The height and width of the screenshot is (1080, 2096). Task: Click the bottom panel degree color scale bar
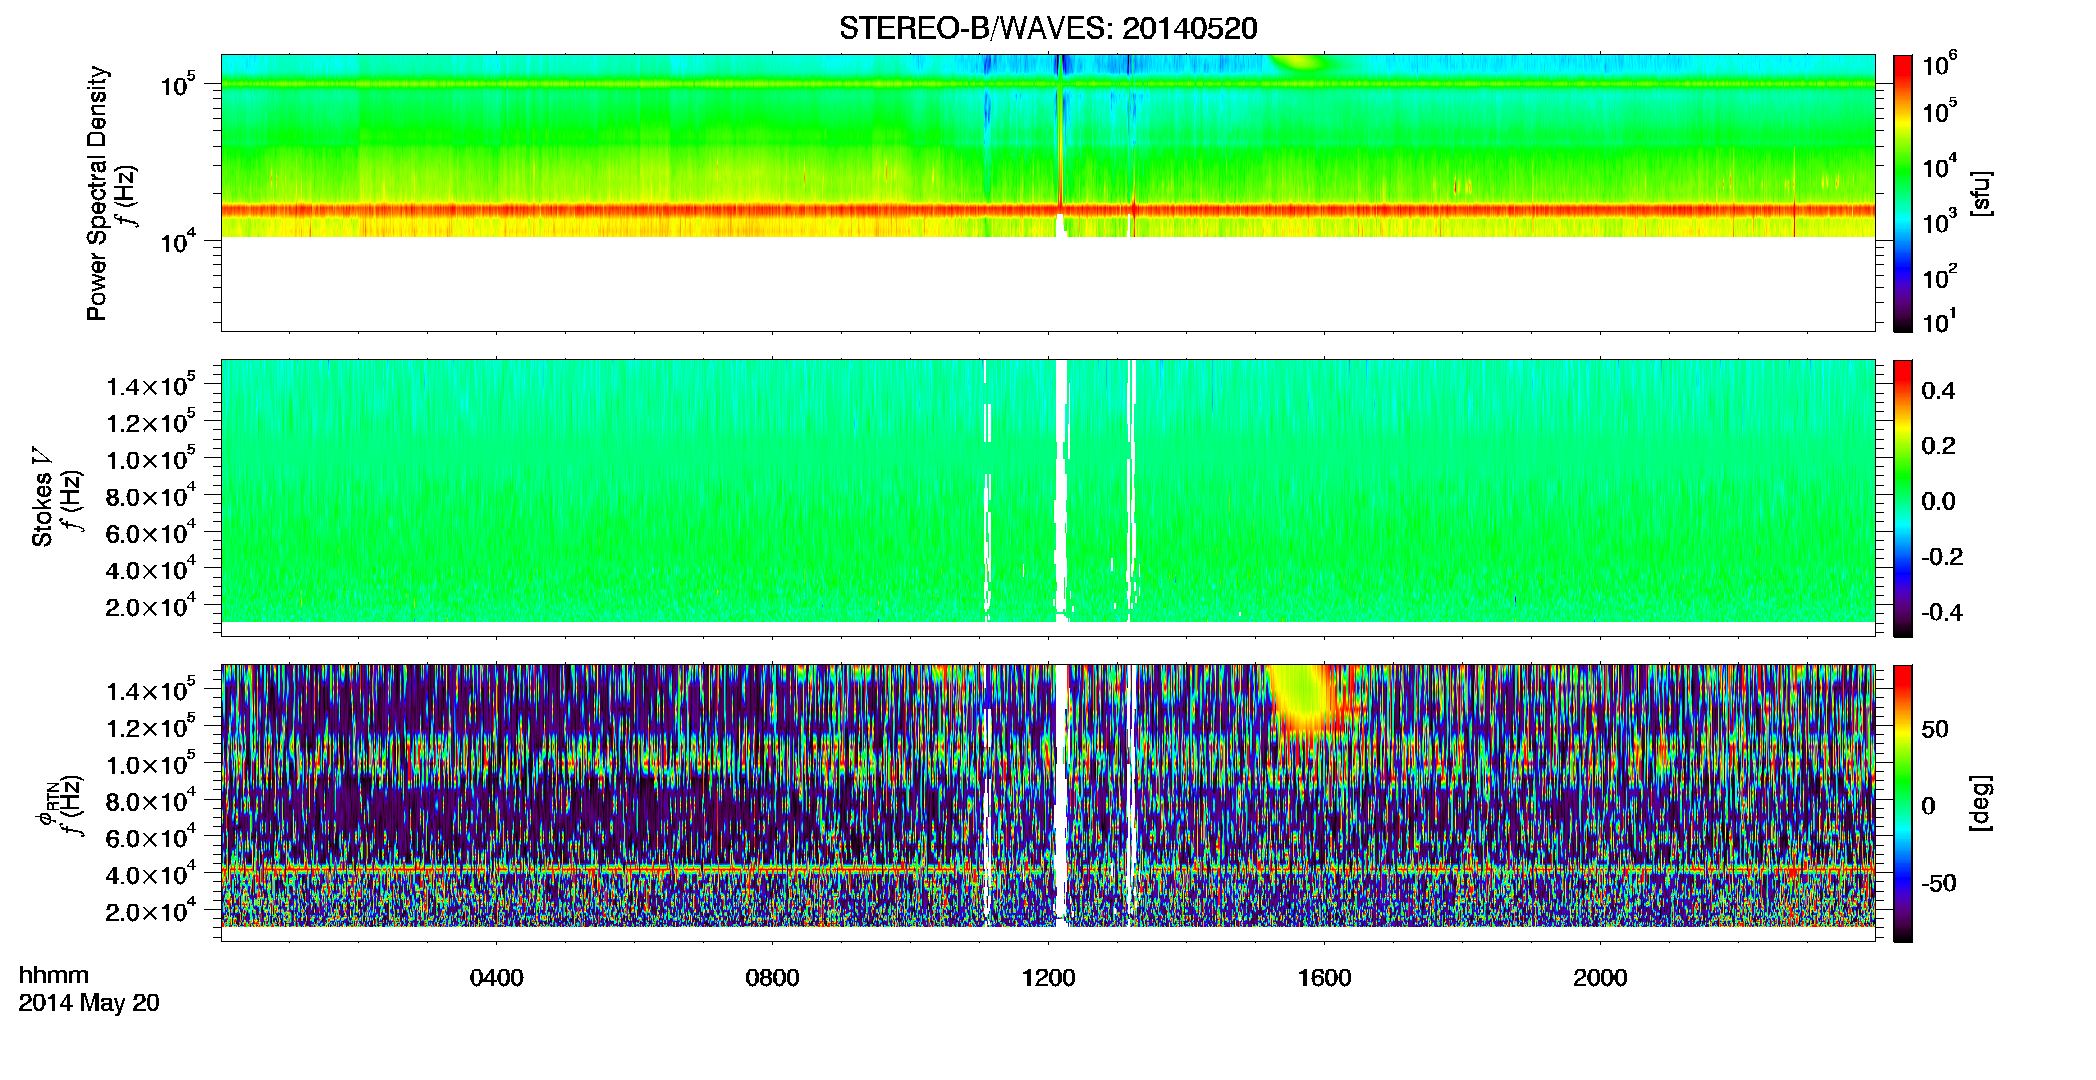[1903, 803]
